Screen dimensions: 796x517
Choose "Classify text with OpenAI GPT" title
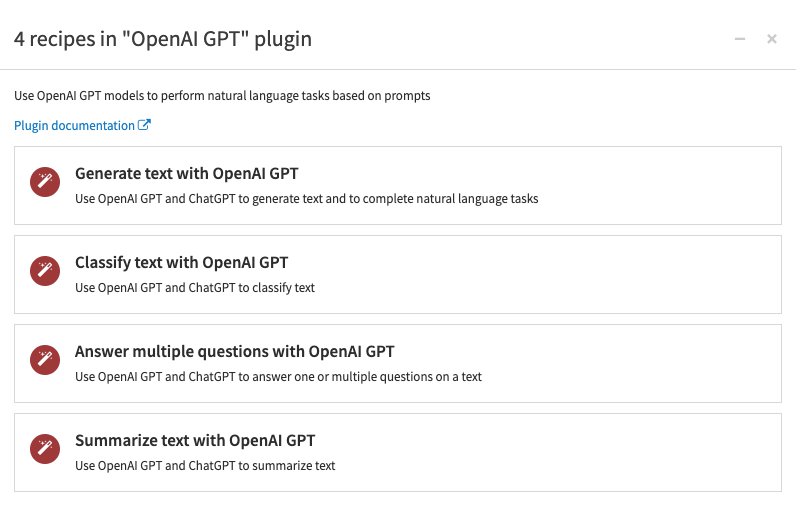click(181, 263)
